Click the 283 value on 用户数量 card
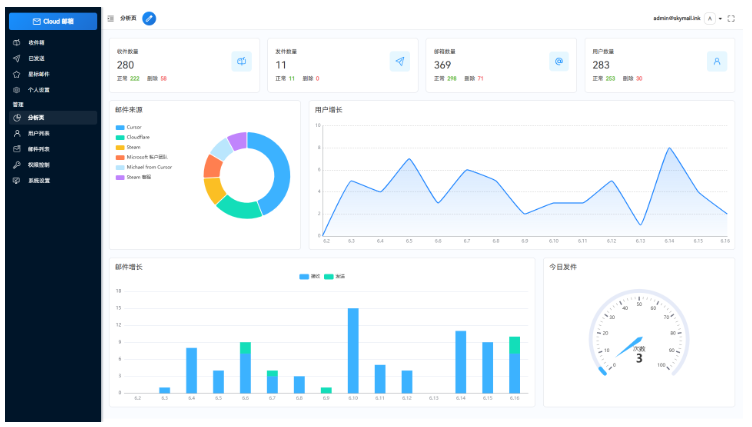 601,65
